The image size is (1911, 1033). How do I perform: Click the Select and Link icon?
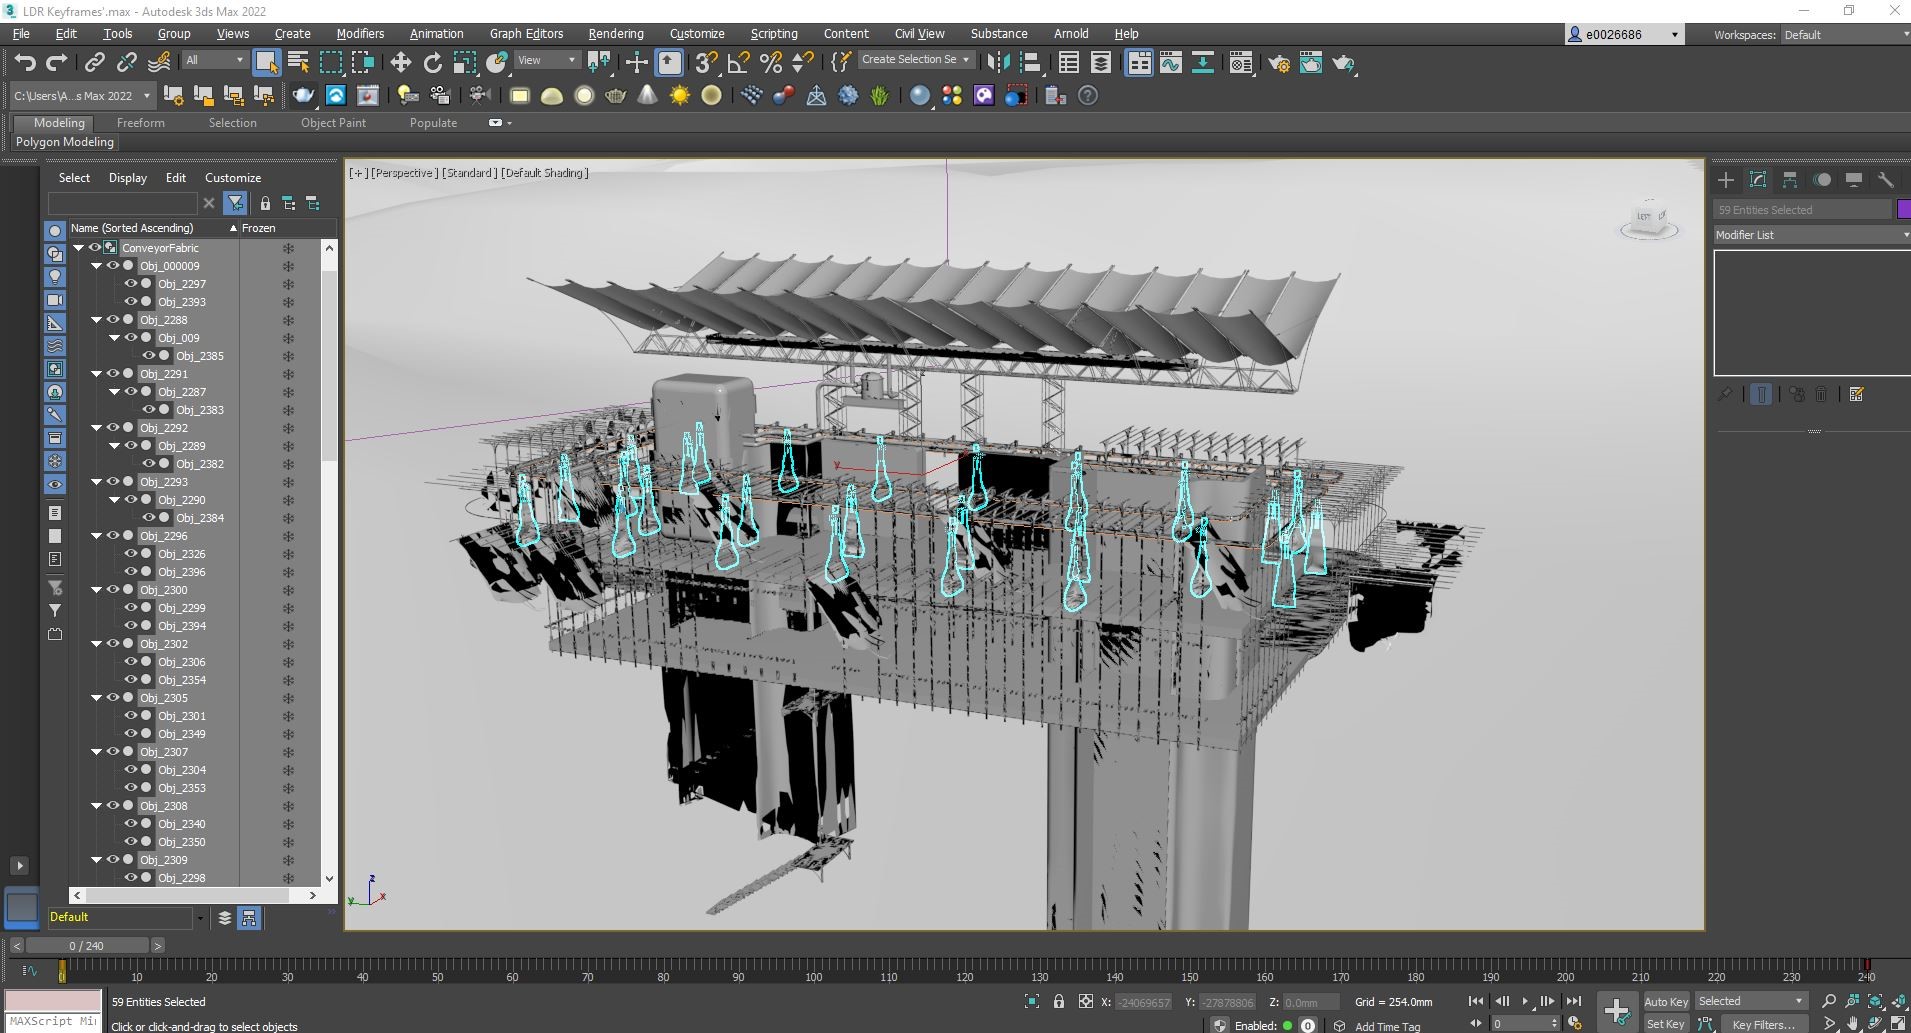[94, 63]
